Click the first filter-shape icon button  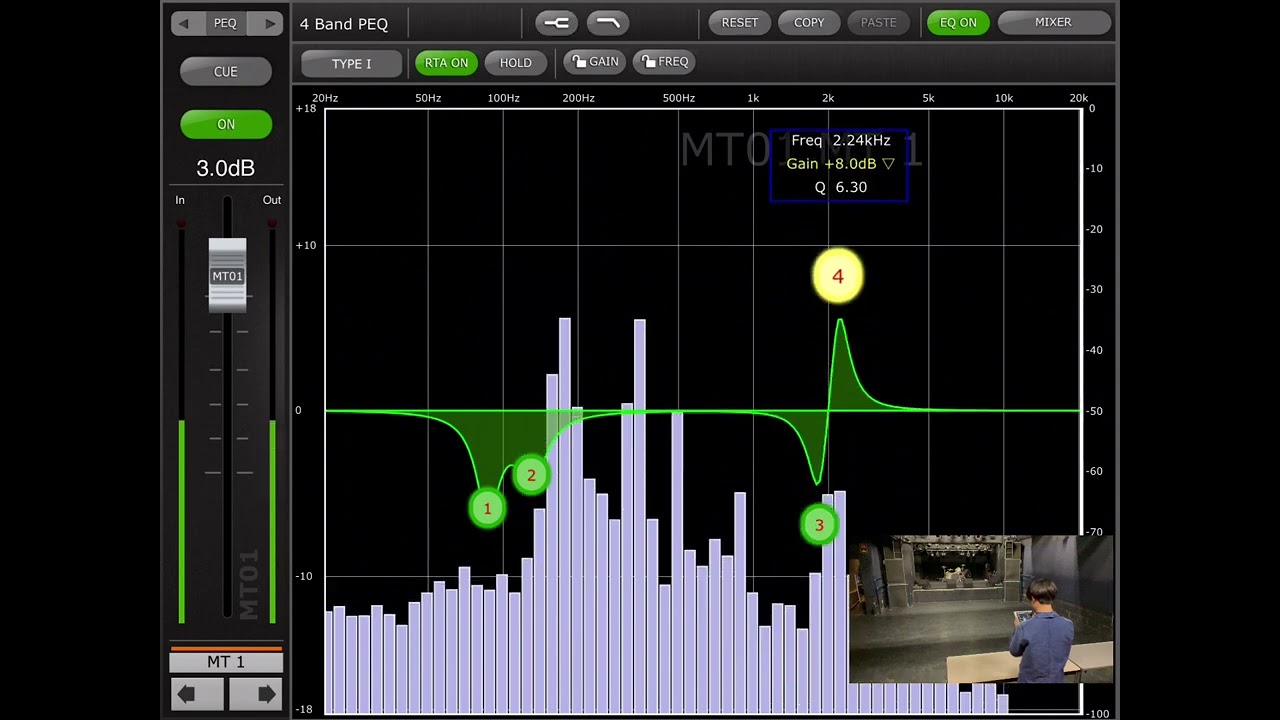(x=556, y=22)
